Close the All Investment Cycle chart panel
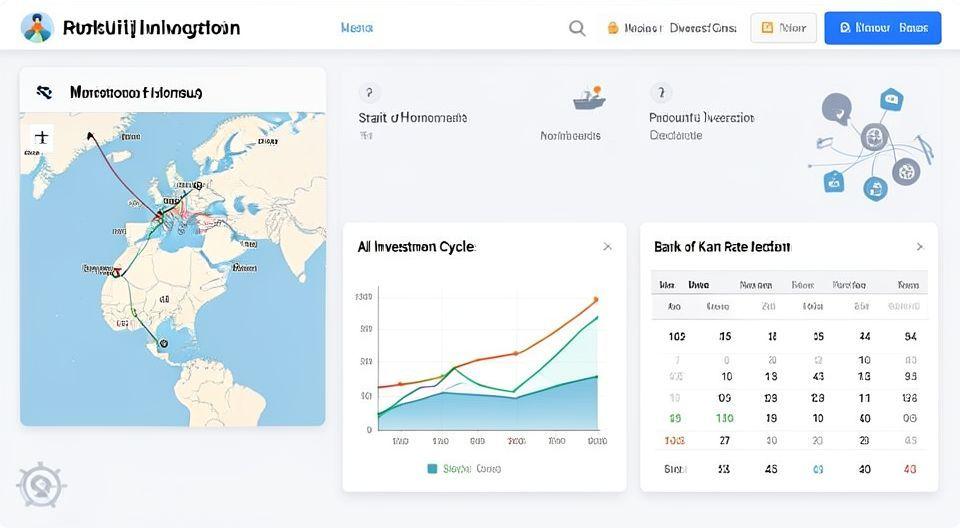 (607, 246)
